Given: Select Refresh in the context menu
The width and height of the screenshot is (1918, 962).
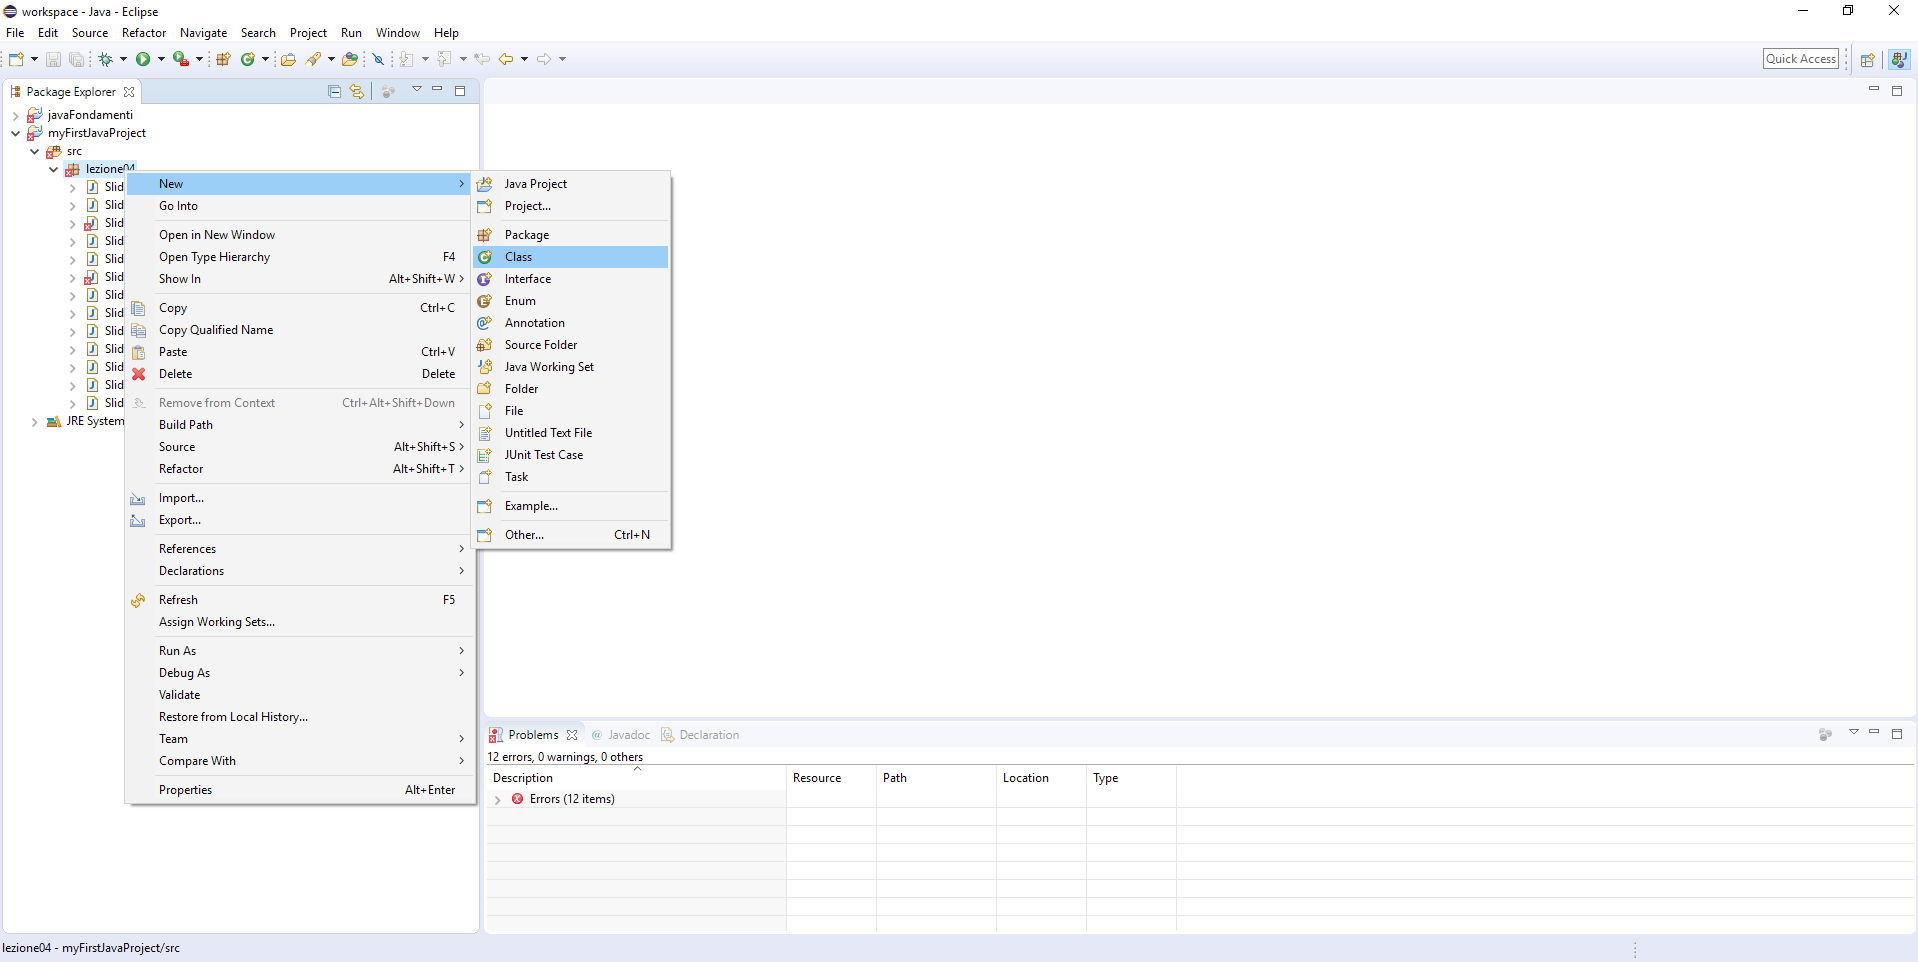Looking at the screenshot, I should (x=298, y=600).
